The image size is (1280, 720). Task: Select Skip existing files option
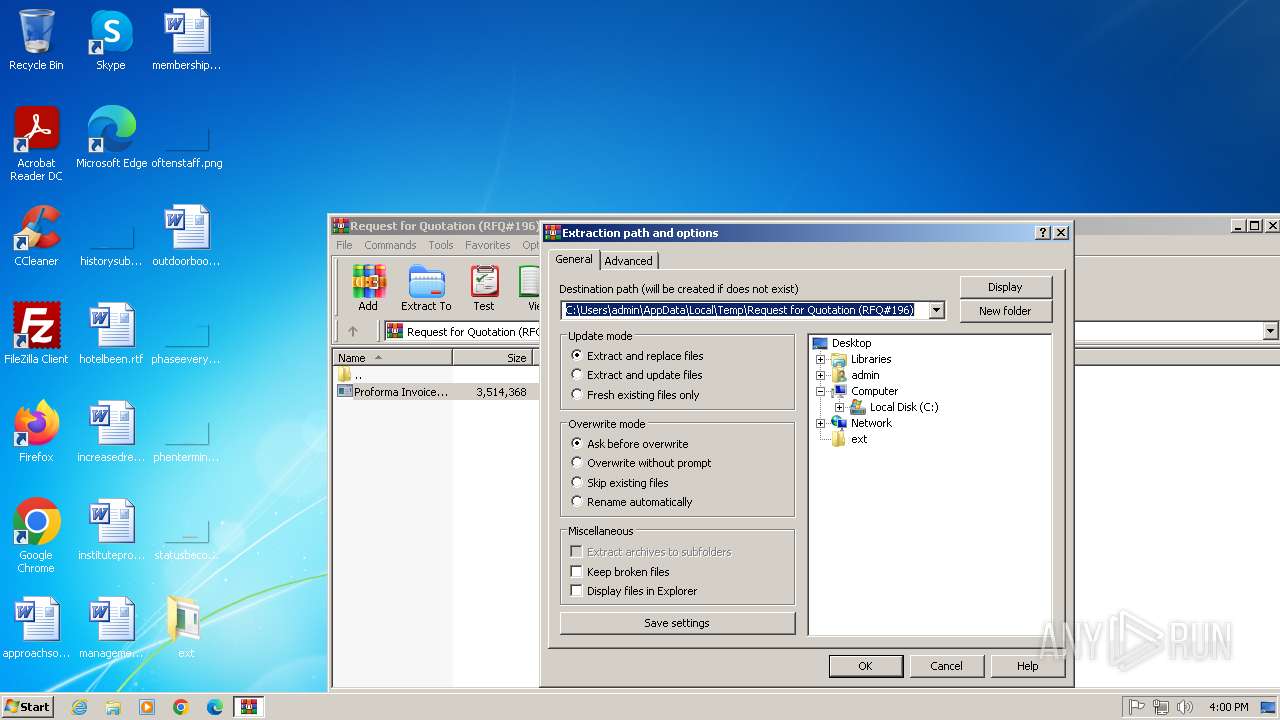click(620, 483)
